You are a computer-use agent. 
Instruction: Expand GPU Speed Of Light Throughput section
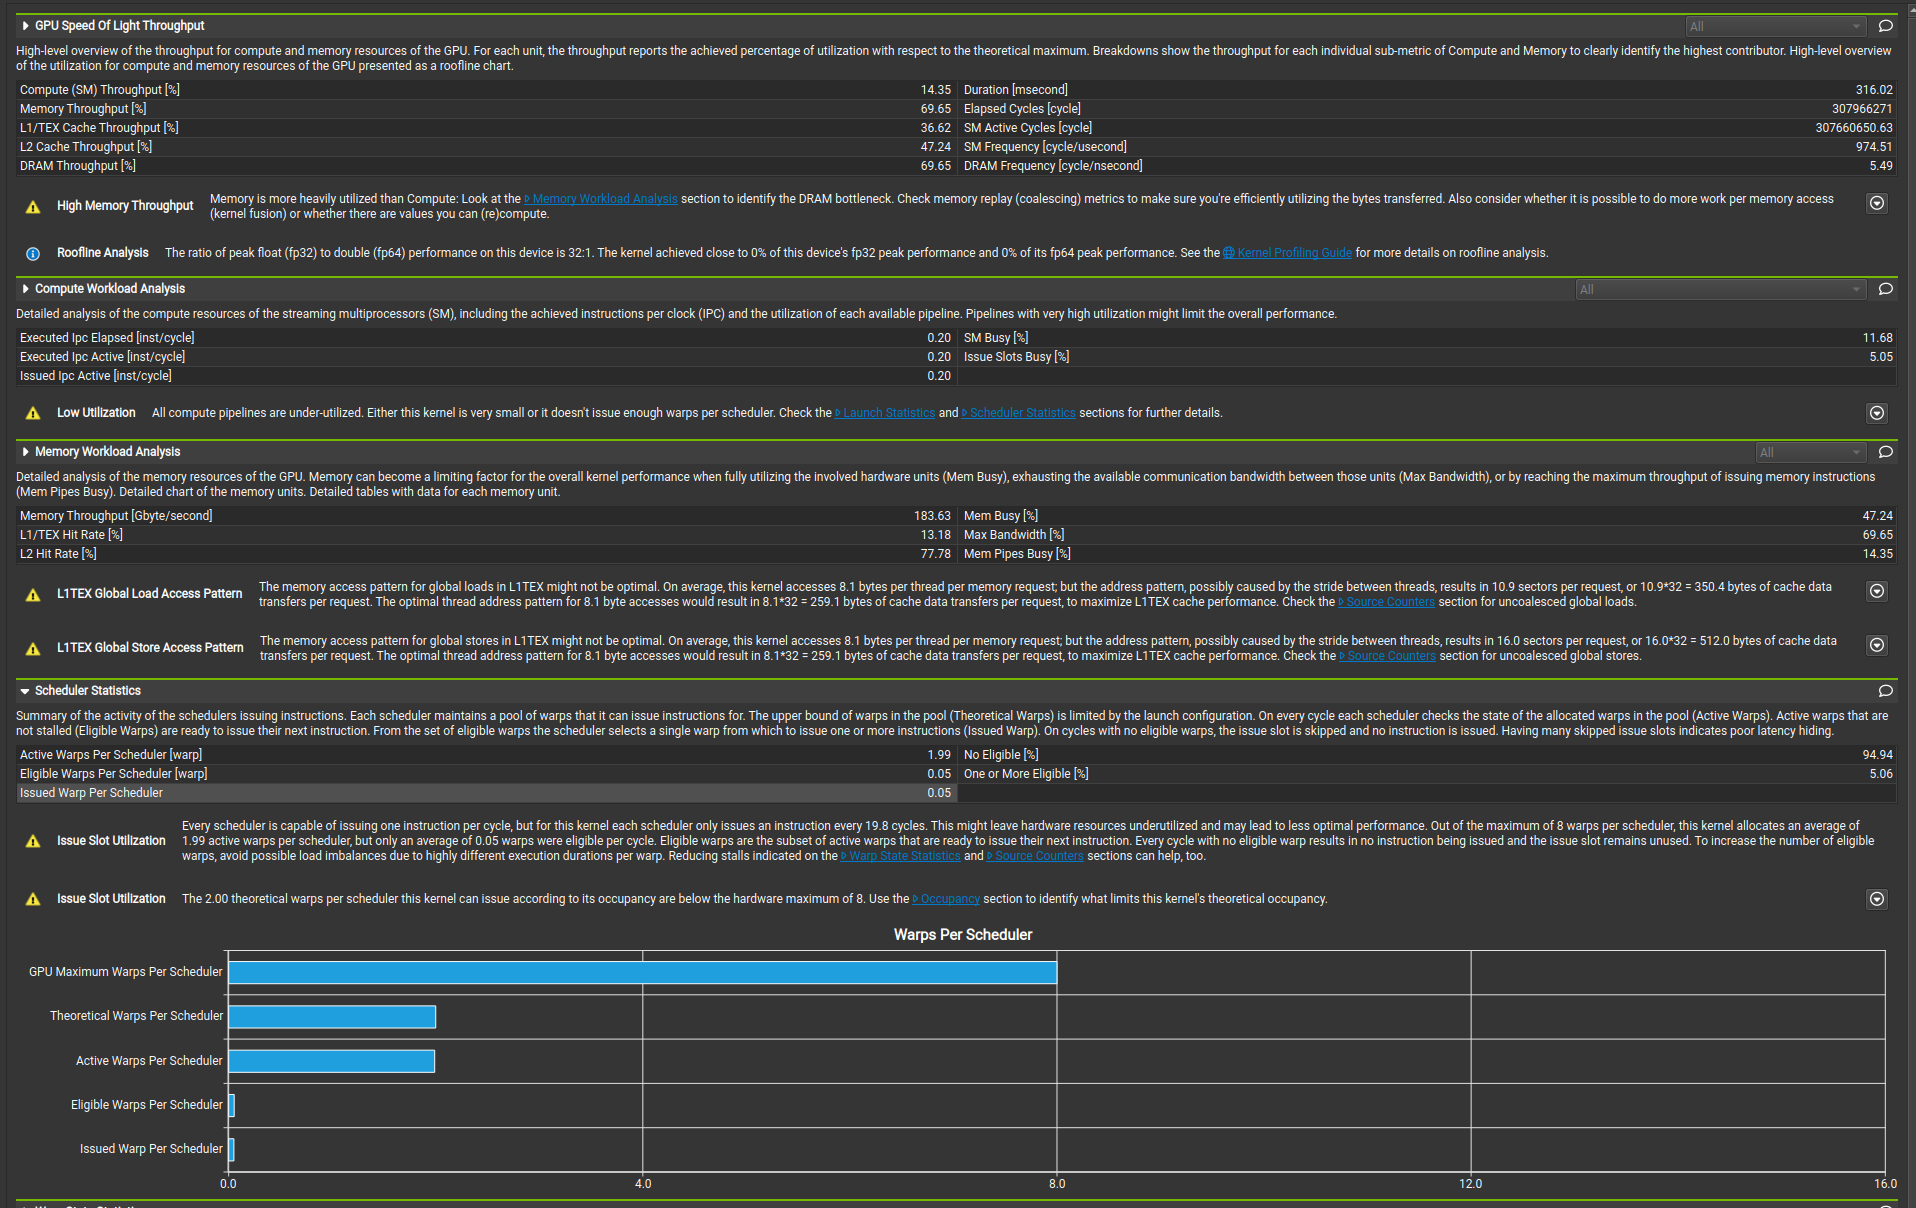25,26
